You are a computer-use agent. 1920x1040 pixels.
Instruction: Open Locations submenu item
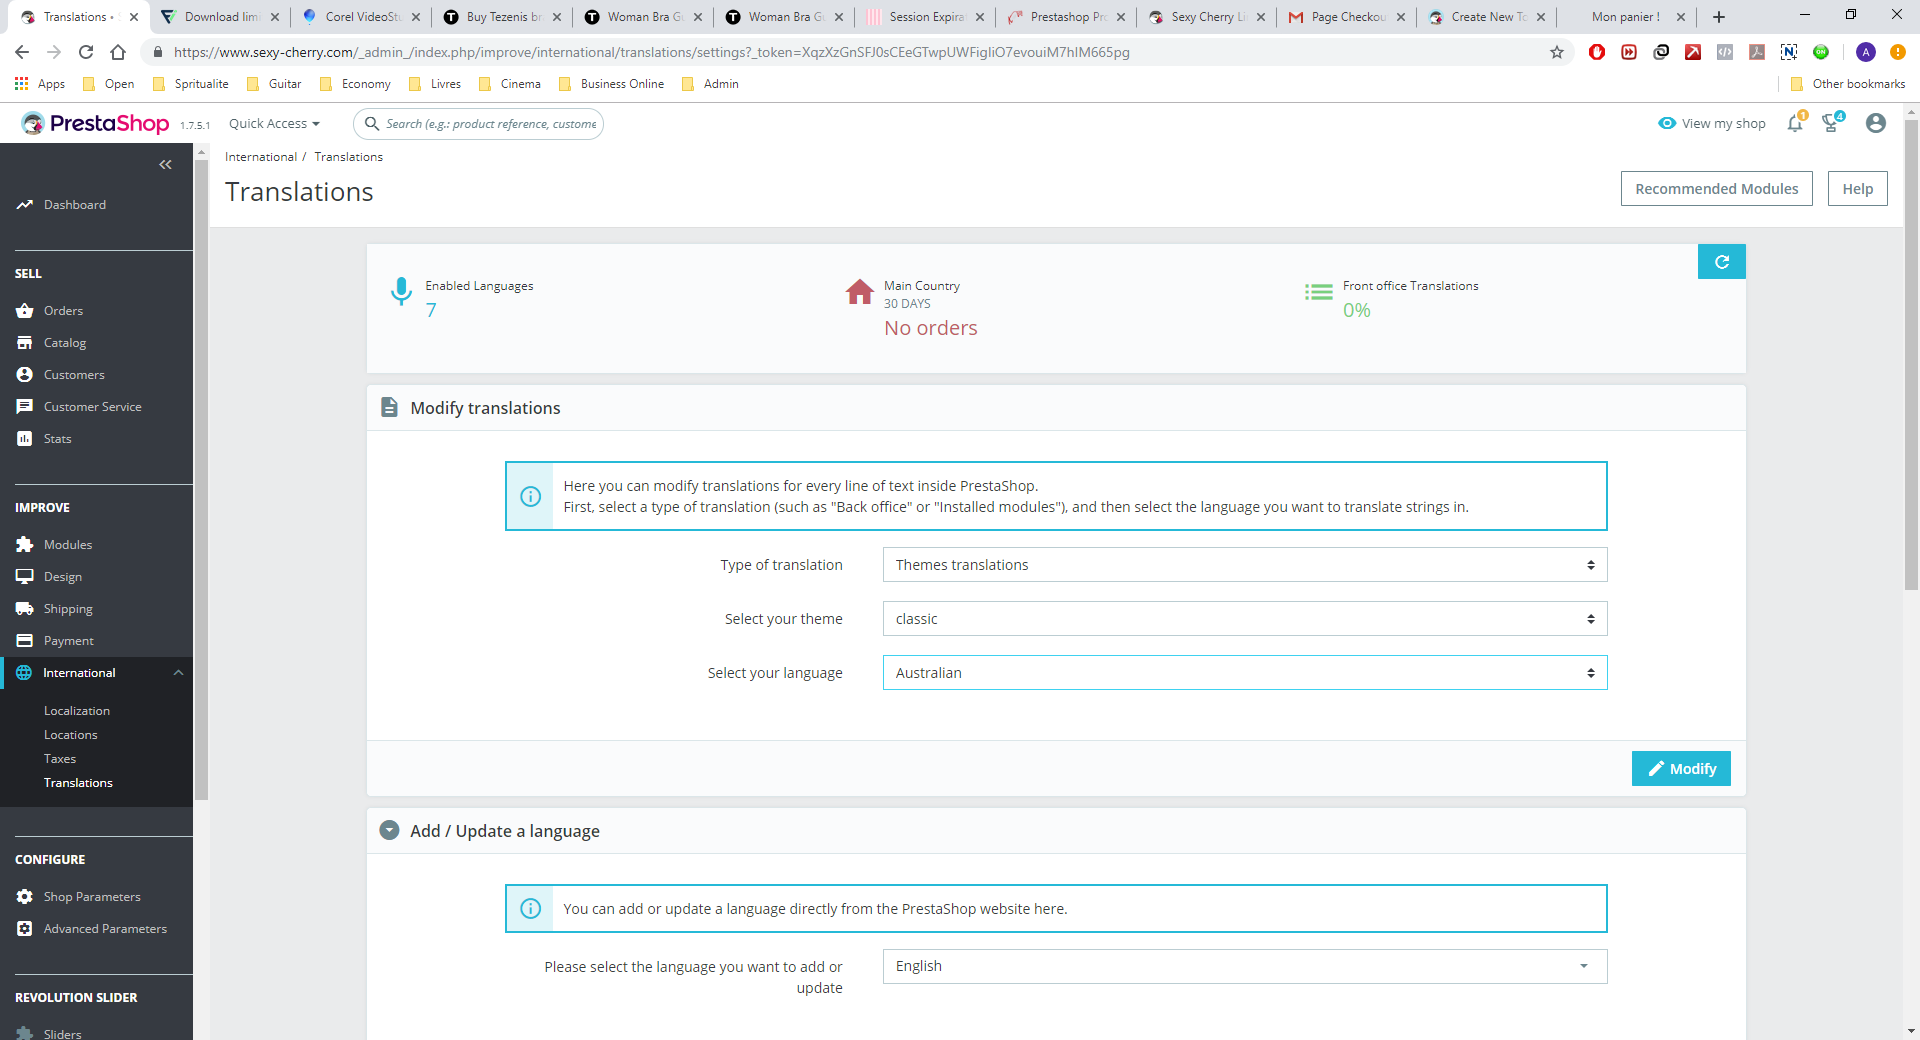click(71, 735)
